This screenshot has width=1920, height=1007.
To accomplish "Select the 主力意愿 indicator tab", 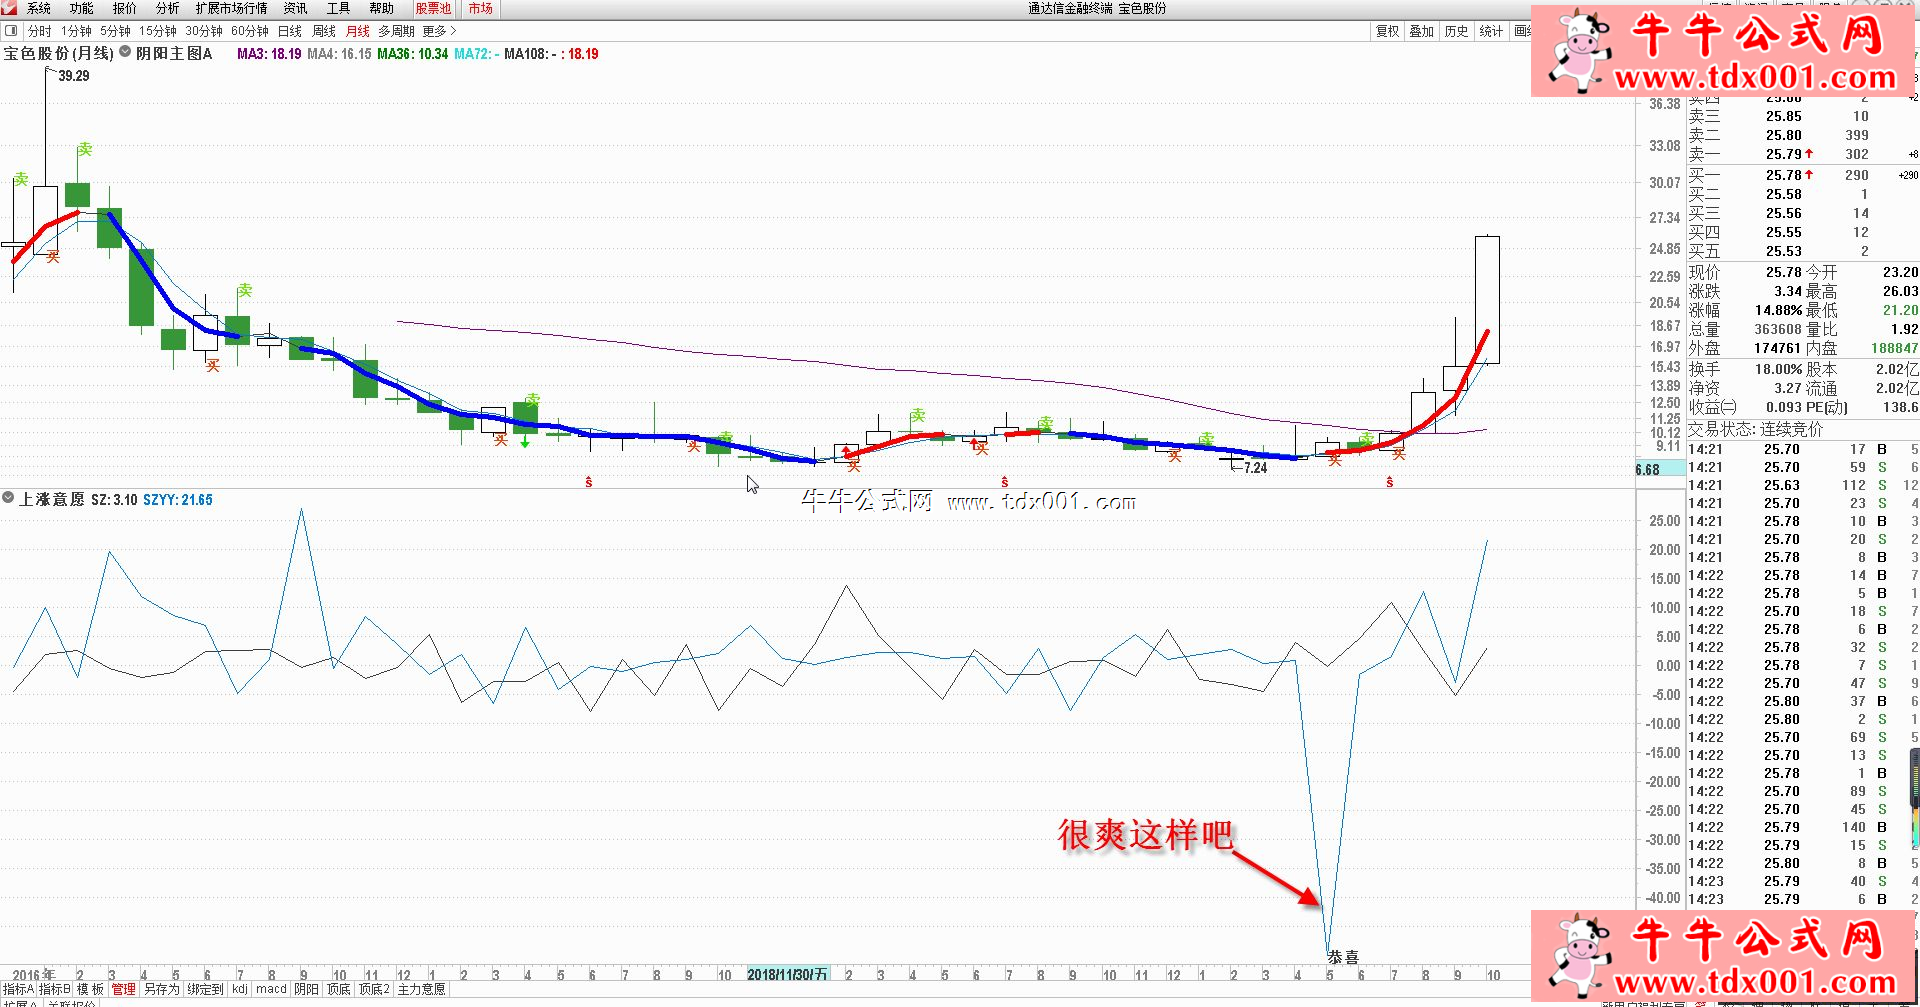I will pos(421,989).
